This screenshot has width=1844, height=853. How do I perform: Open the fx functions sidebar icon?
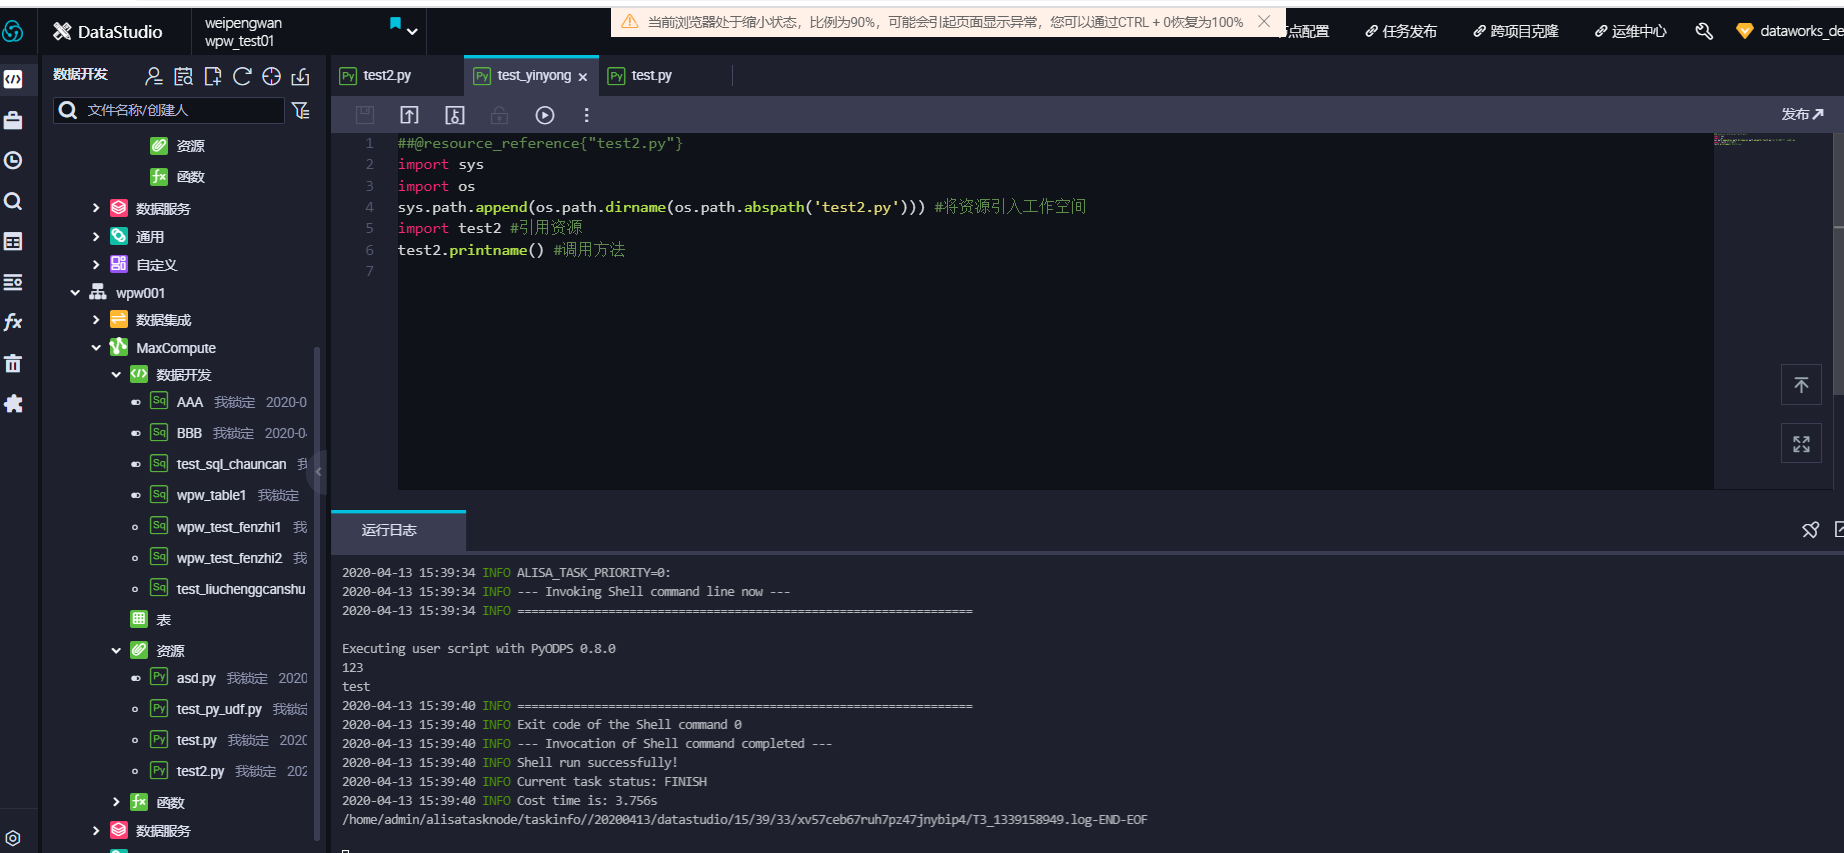13,322
